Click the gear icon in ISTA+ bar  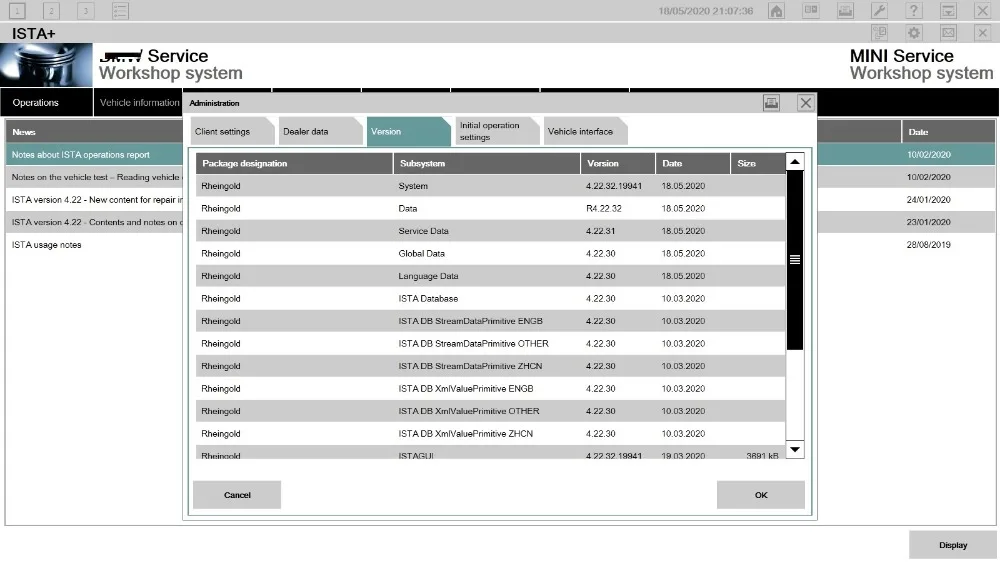point(914,33)
